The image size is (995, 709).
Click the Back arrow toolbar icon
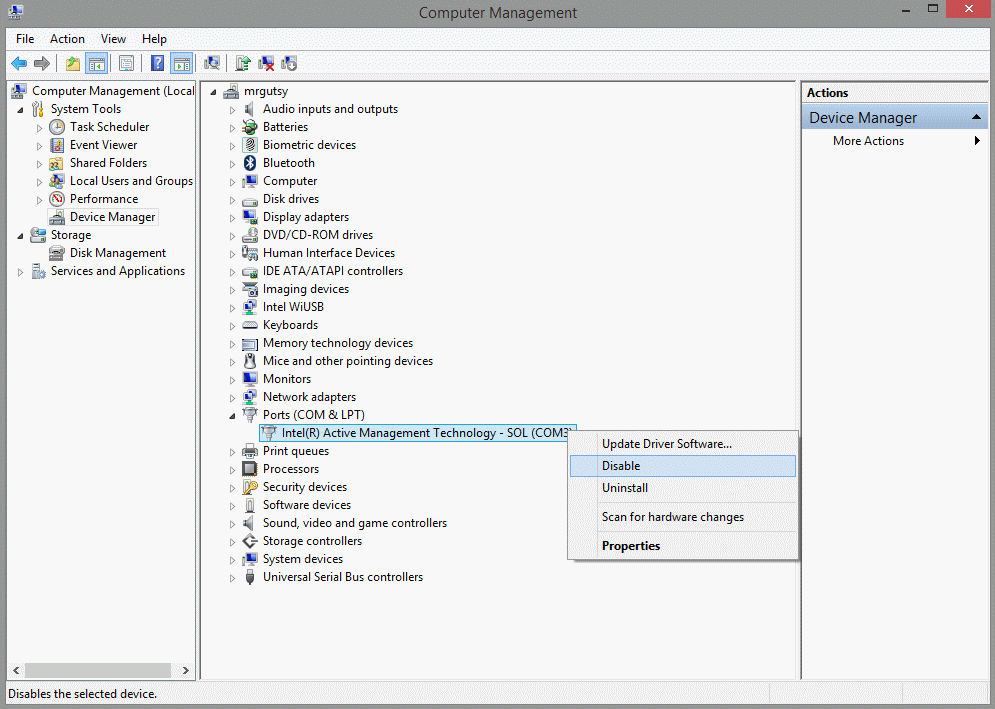(x=19, y=63)
